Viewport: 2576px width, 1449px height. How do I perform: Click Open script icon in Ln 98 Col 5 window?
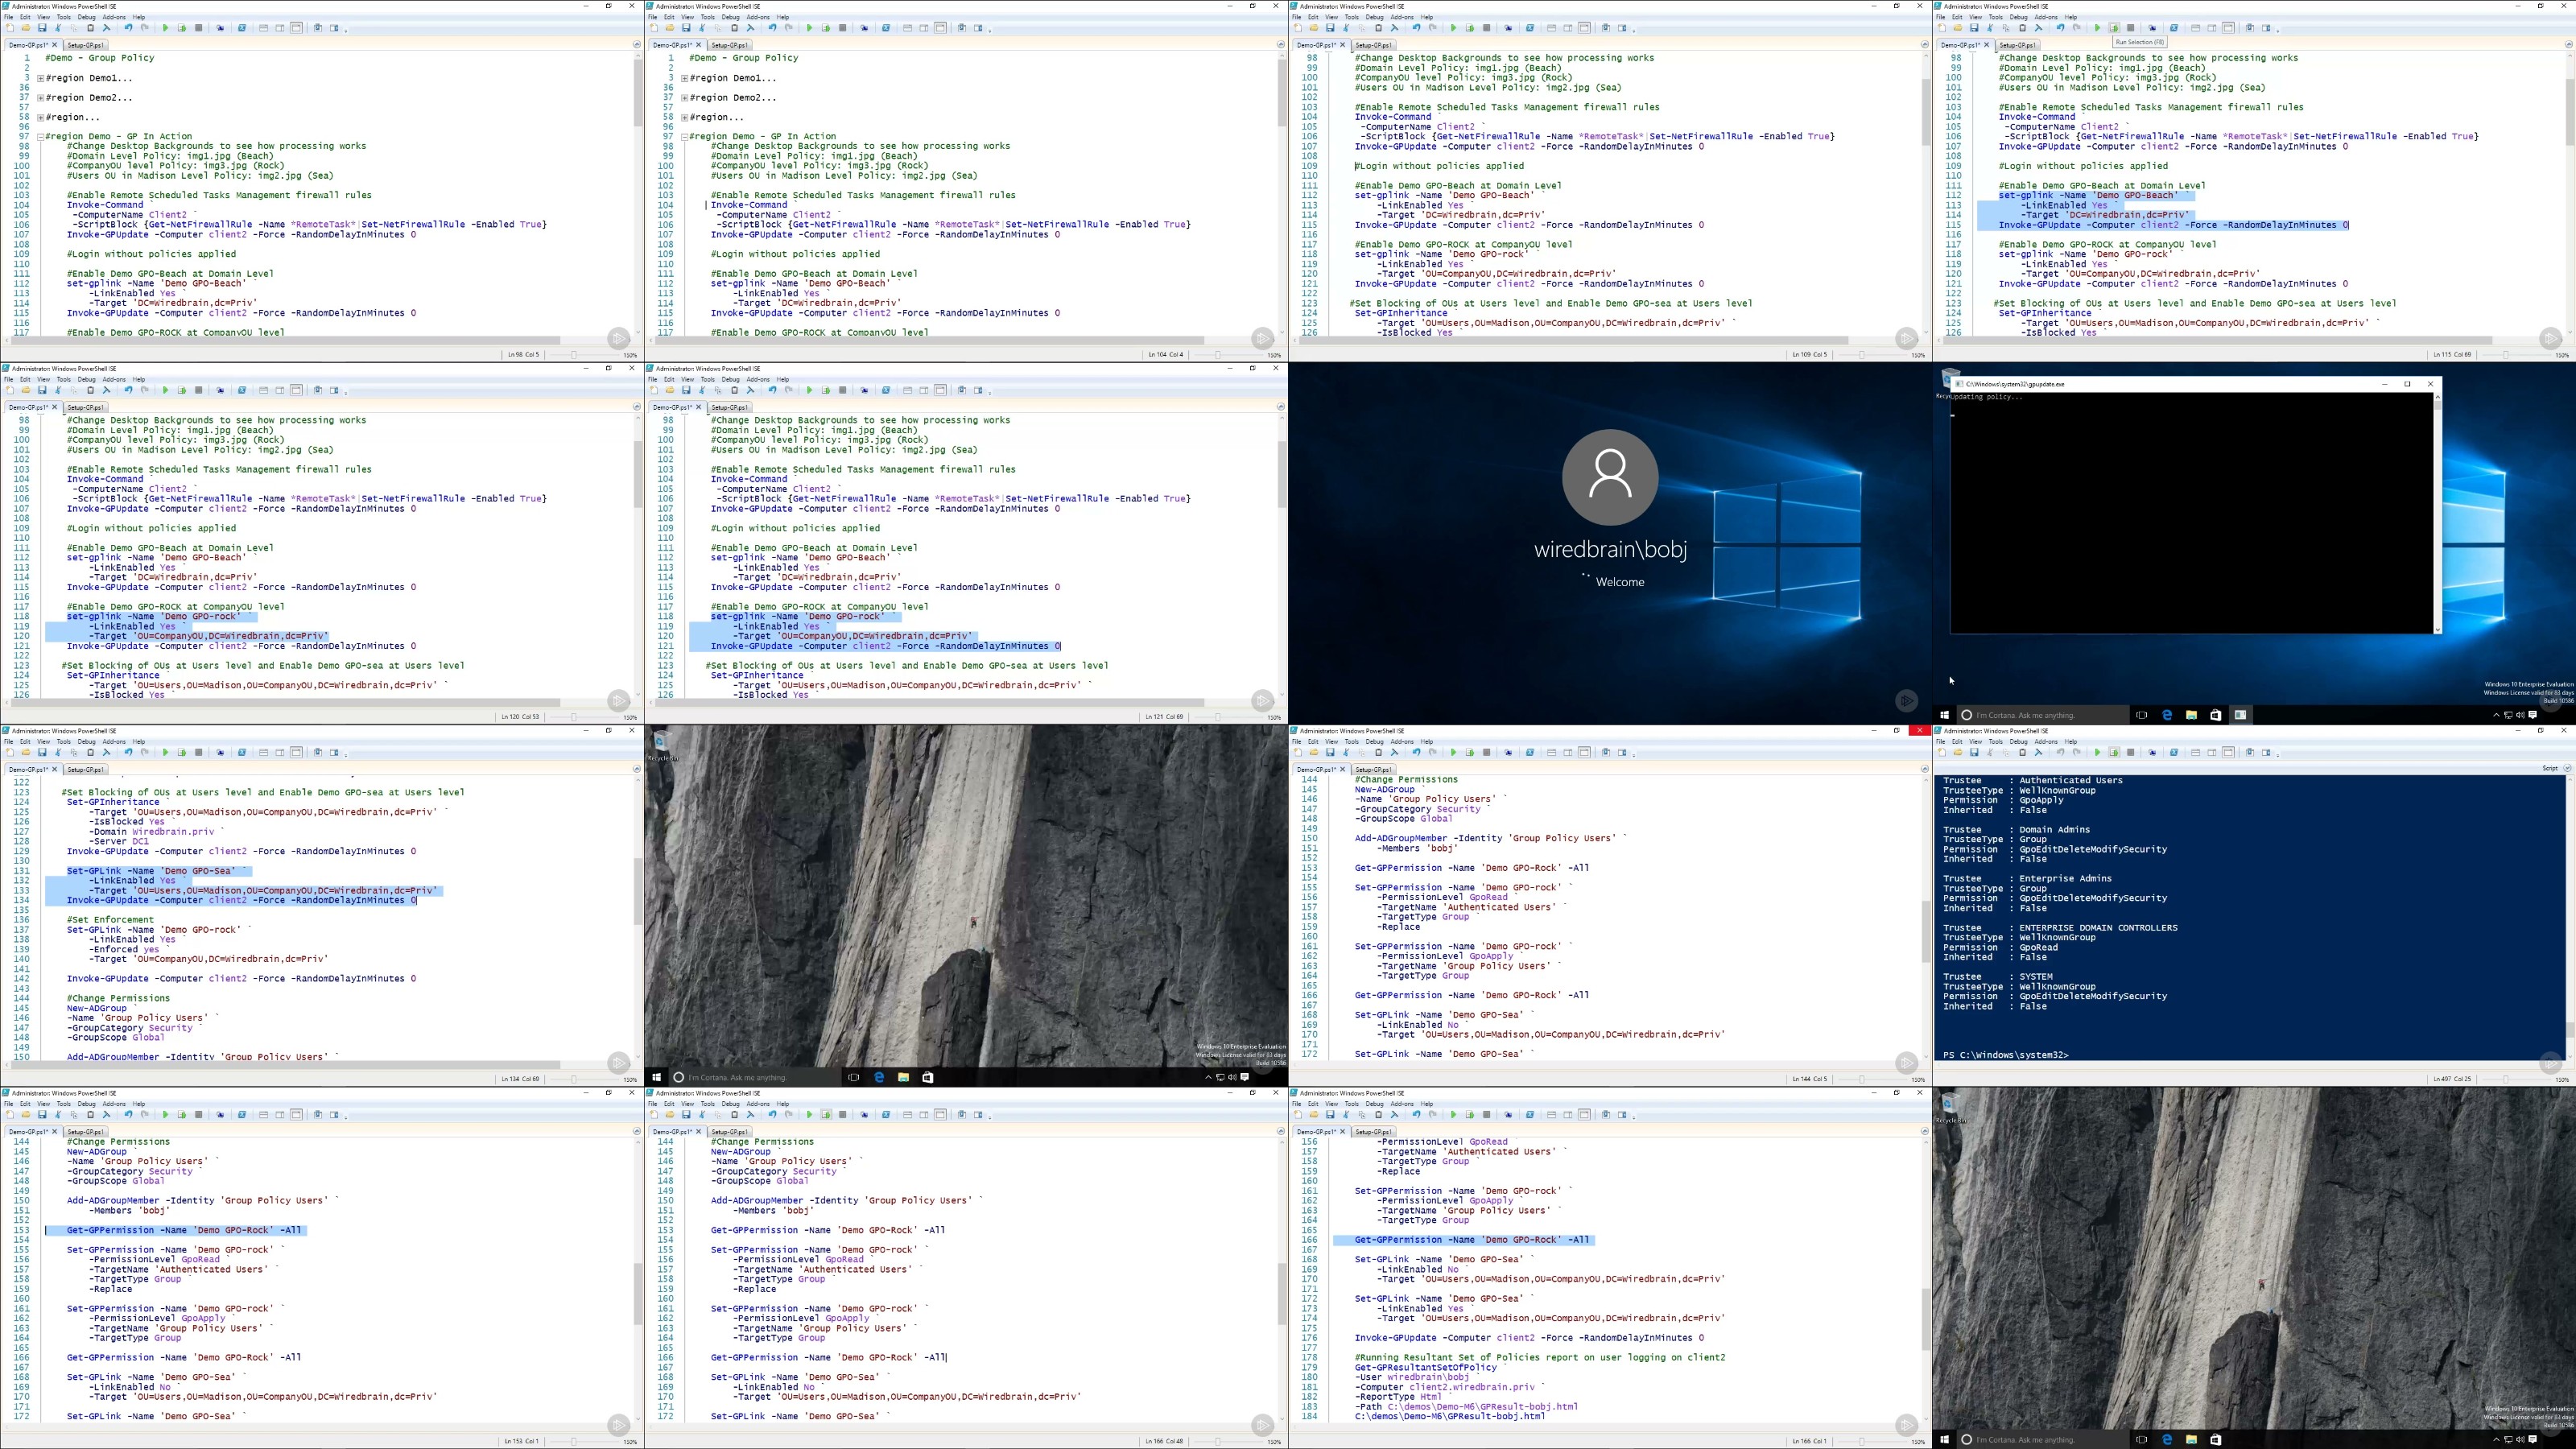tap(26, 28)
